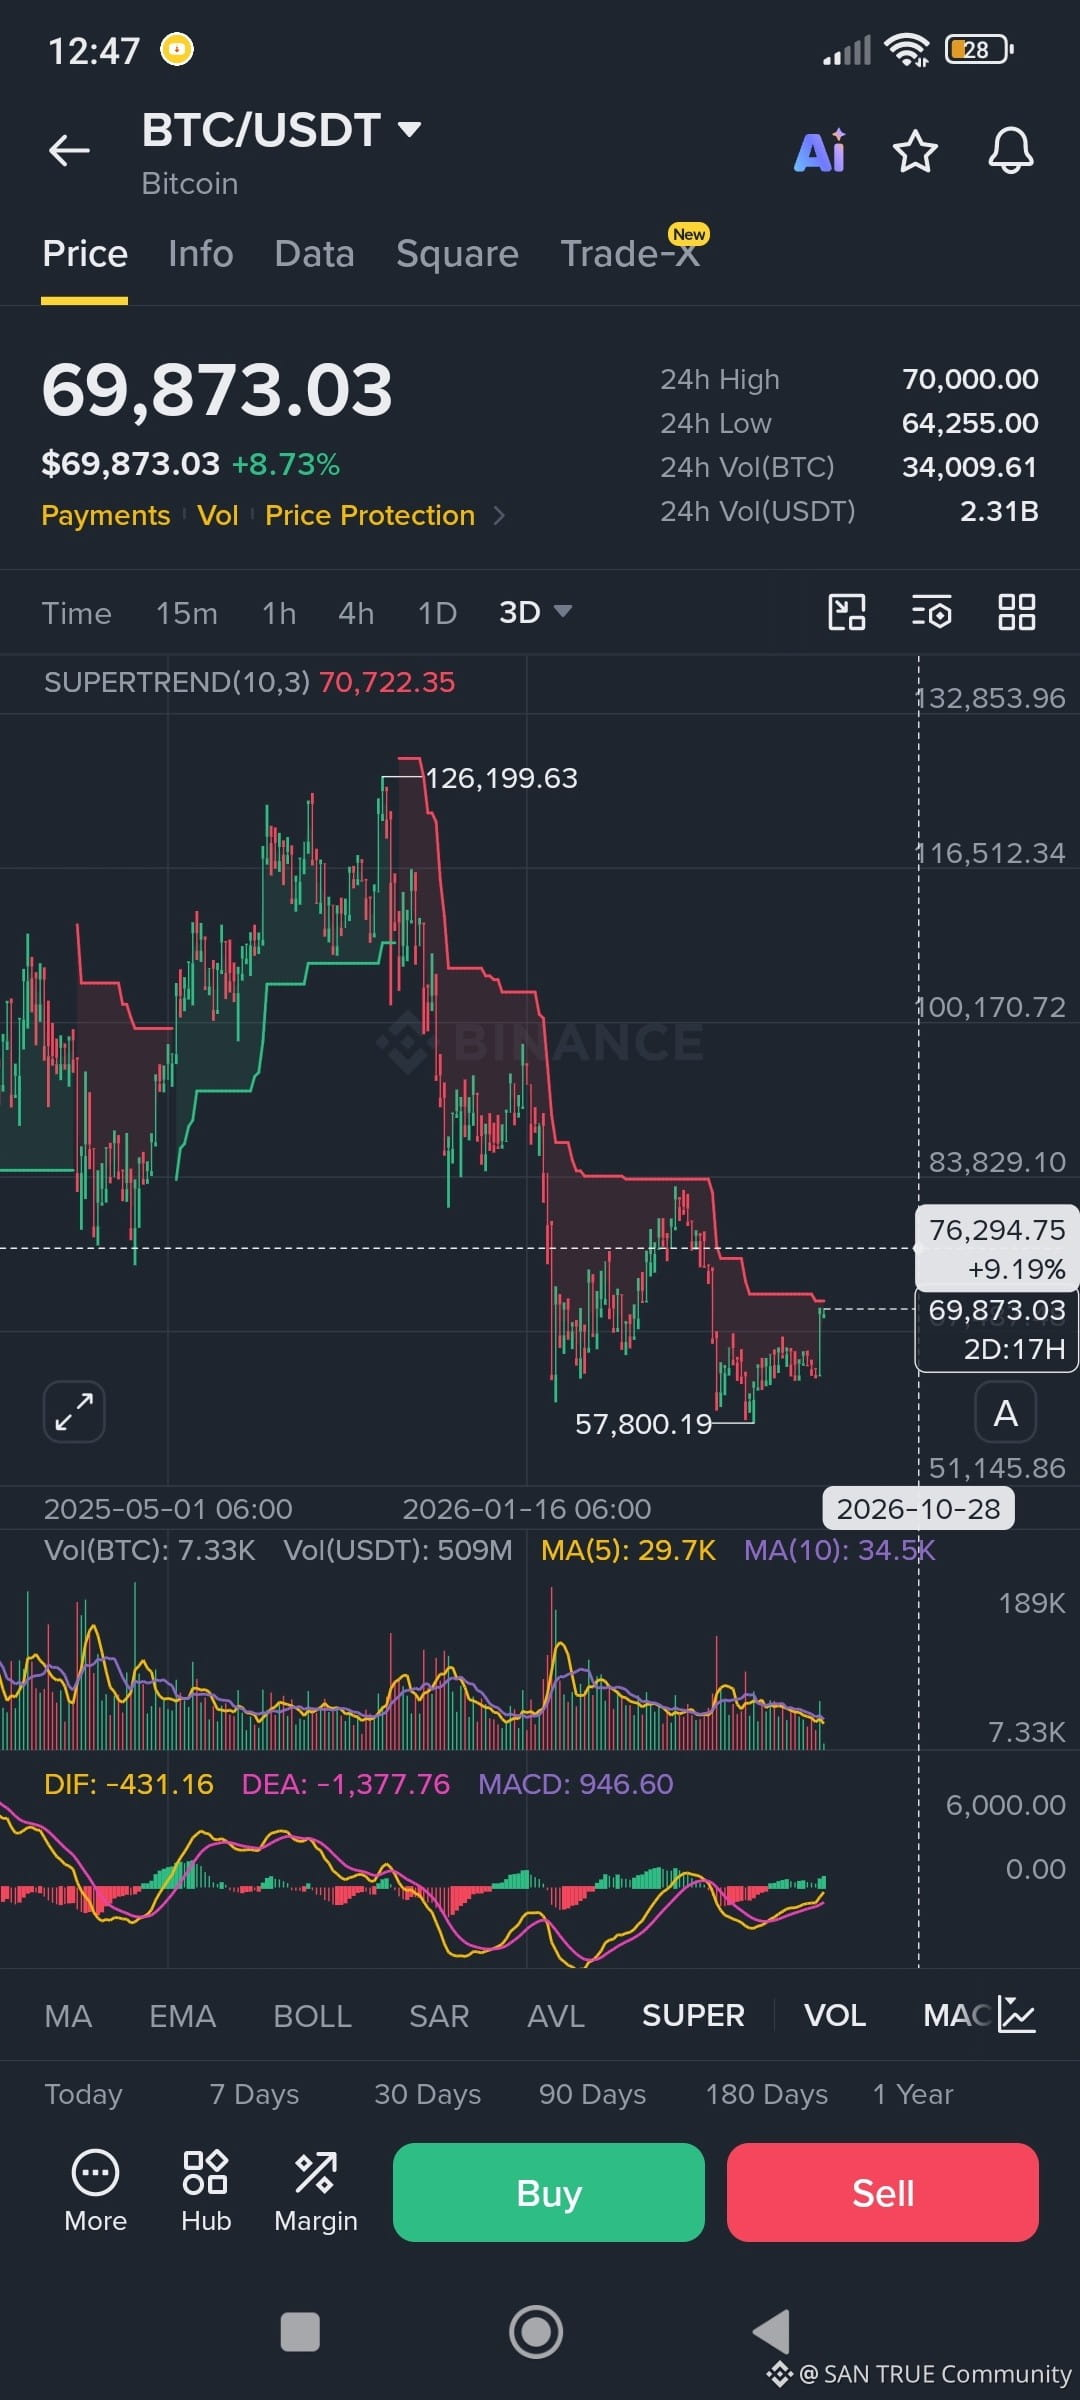Image resolution: width=1080 pixels, height=2400 pixels.
Task: Open the Hub icon
Action: [x=206, y=2192]
